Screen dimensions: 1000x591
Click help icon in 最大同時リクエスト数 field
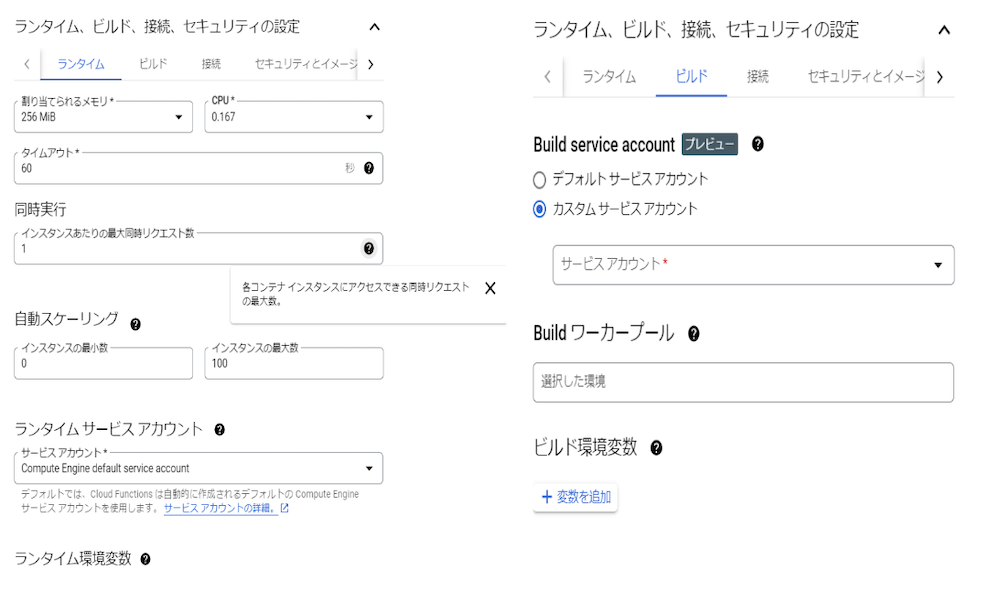369,248
